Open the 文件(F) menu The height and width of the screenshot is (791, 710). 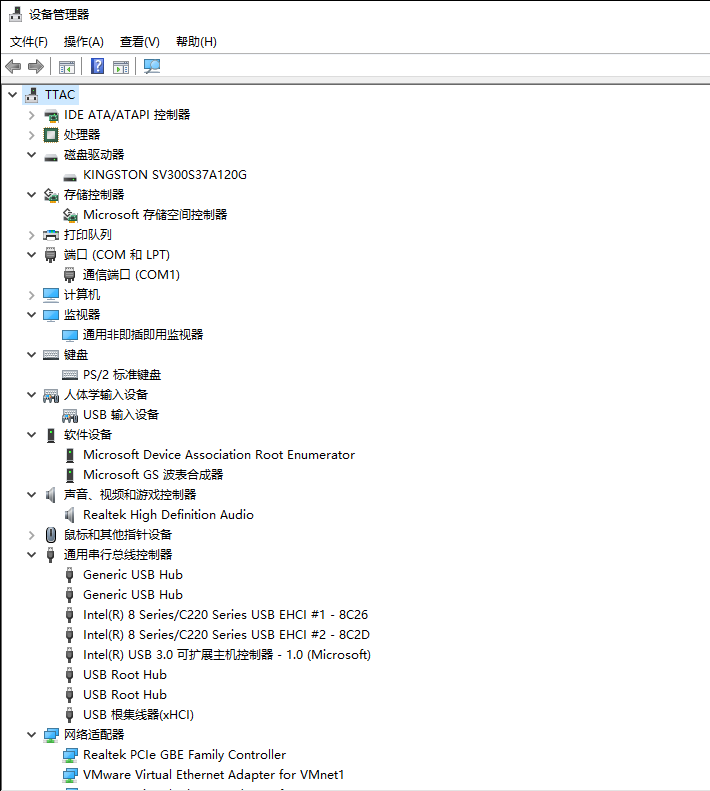coord(29,42)
